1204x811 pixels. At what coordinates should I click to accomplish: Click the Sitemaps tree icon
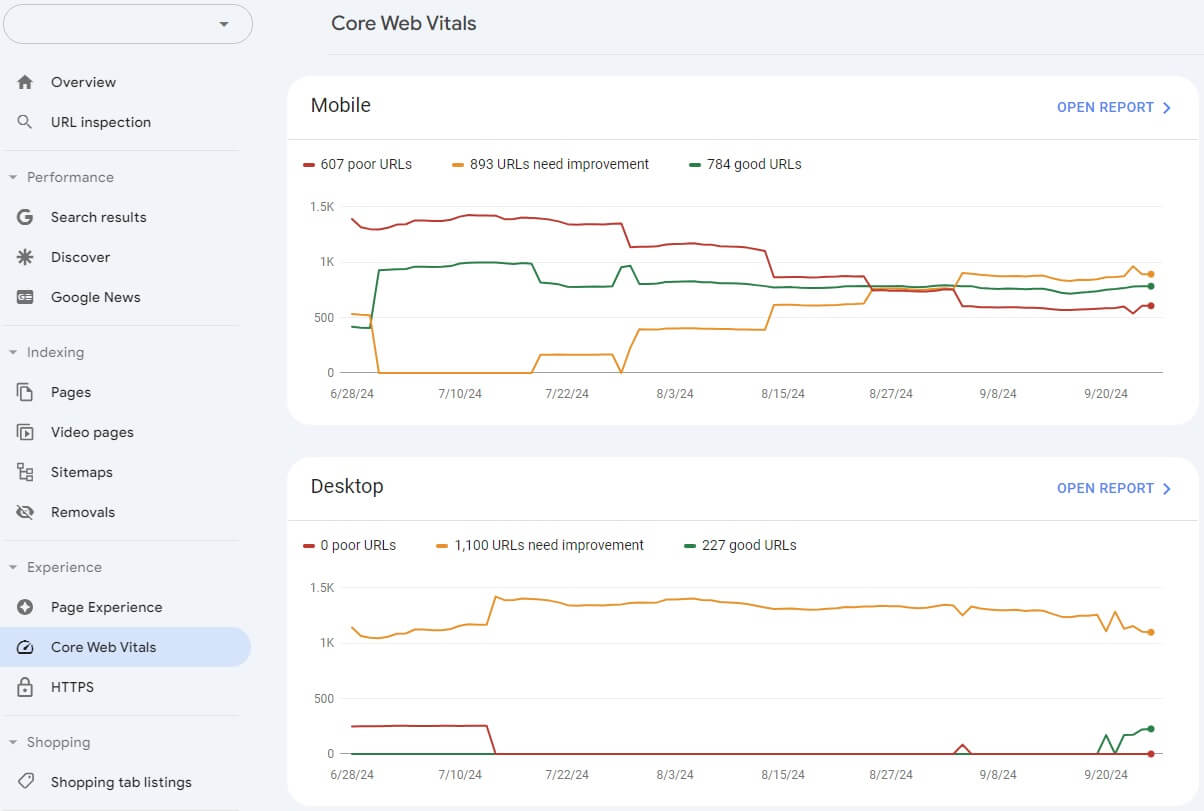[26, 472]
